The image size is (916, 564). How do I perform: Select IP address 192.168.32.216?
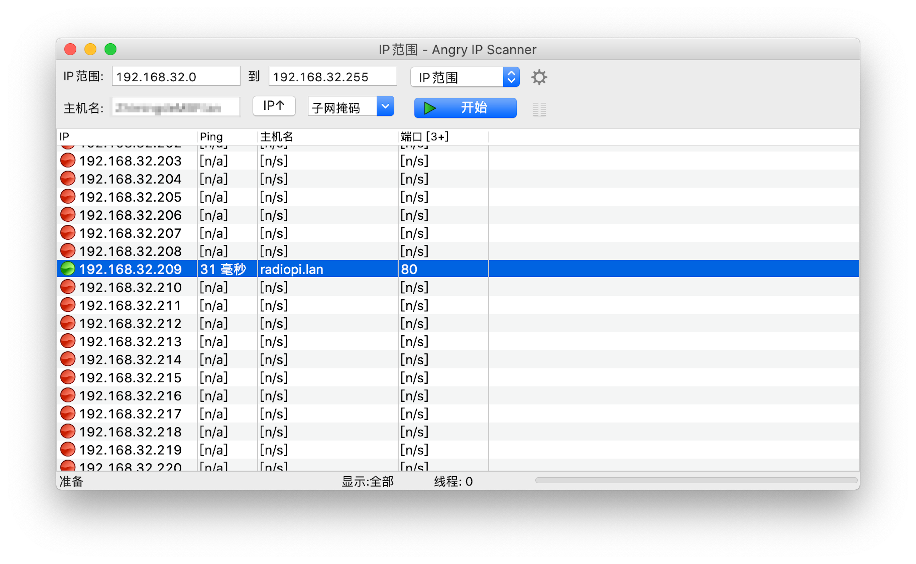pos(130,396)
